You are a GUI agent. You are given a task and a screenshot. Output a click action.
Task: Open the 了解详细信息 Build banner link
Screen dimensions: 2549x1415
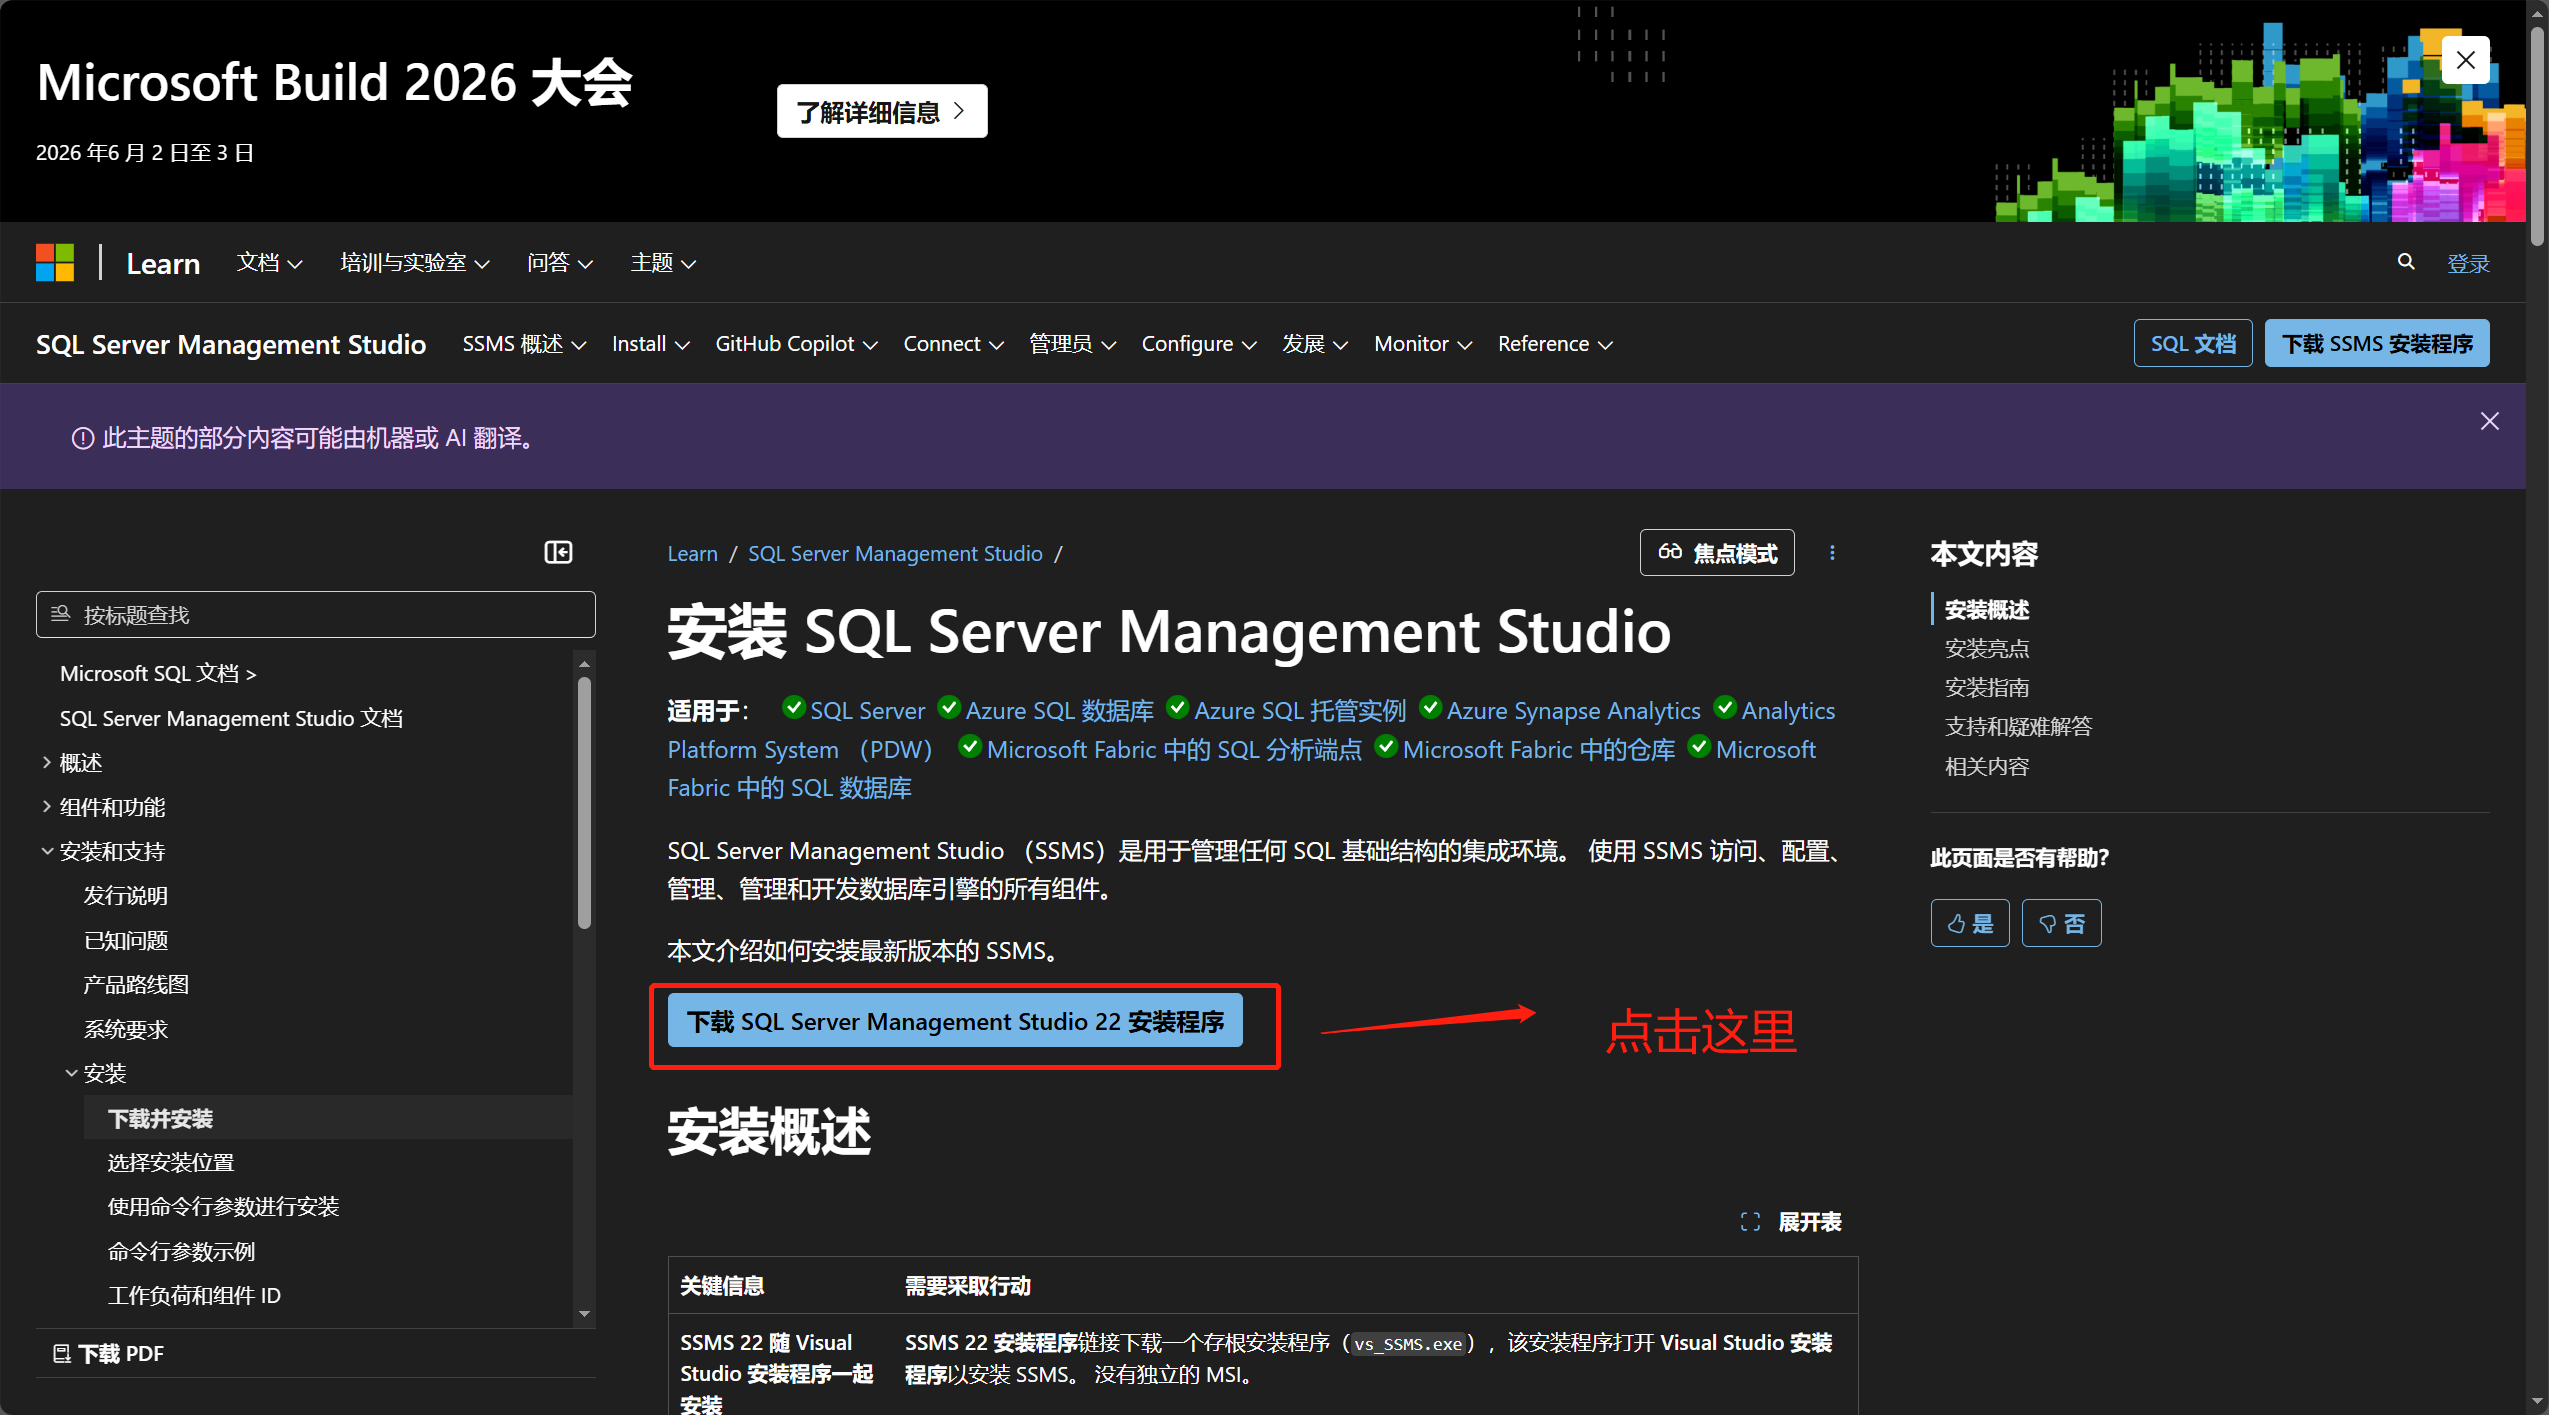click(x=881, y=111)
